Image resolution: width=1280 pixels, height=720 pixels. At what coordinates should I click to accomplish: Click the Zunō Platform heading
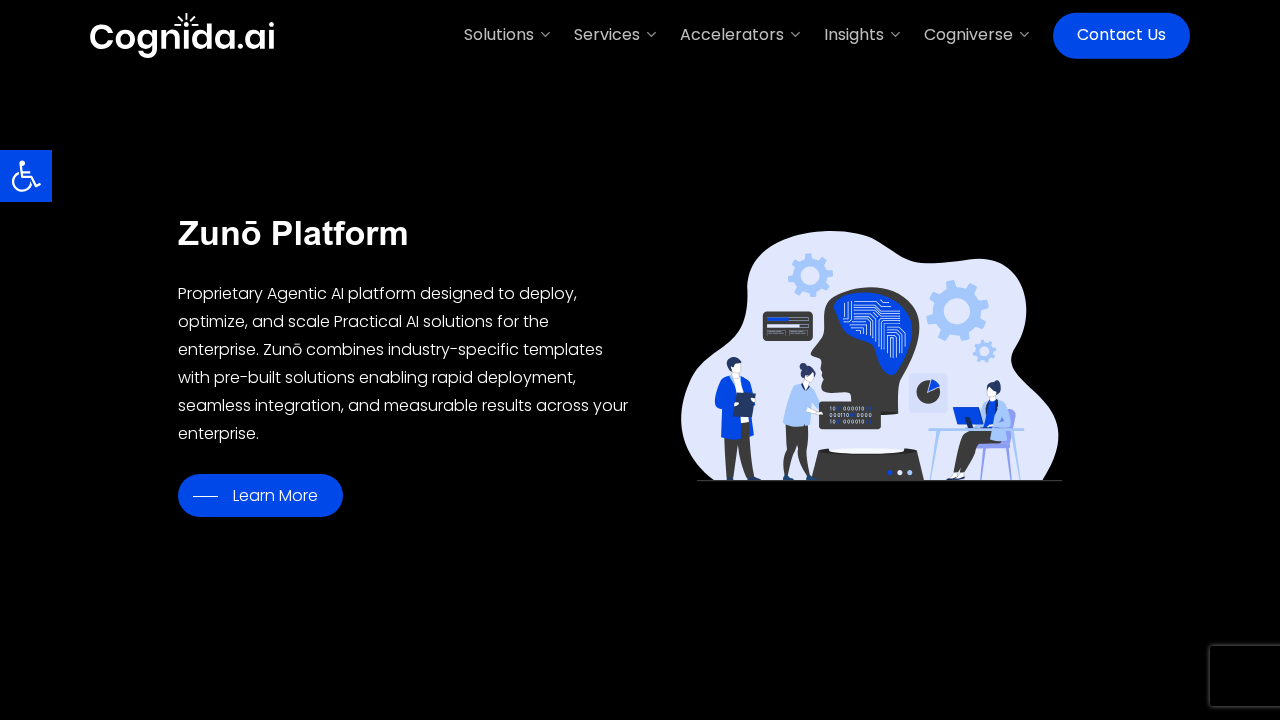point(293,234)
